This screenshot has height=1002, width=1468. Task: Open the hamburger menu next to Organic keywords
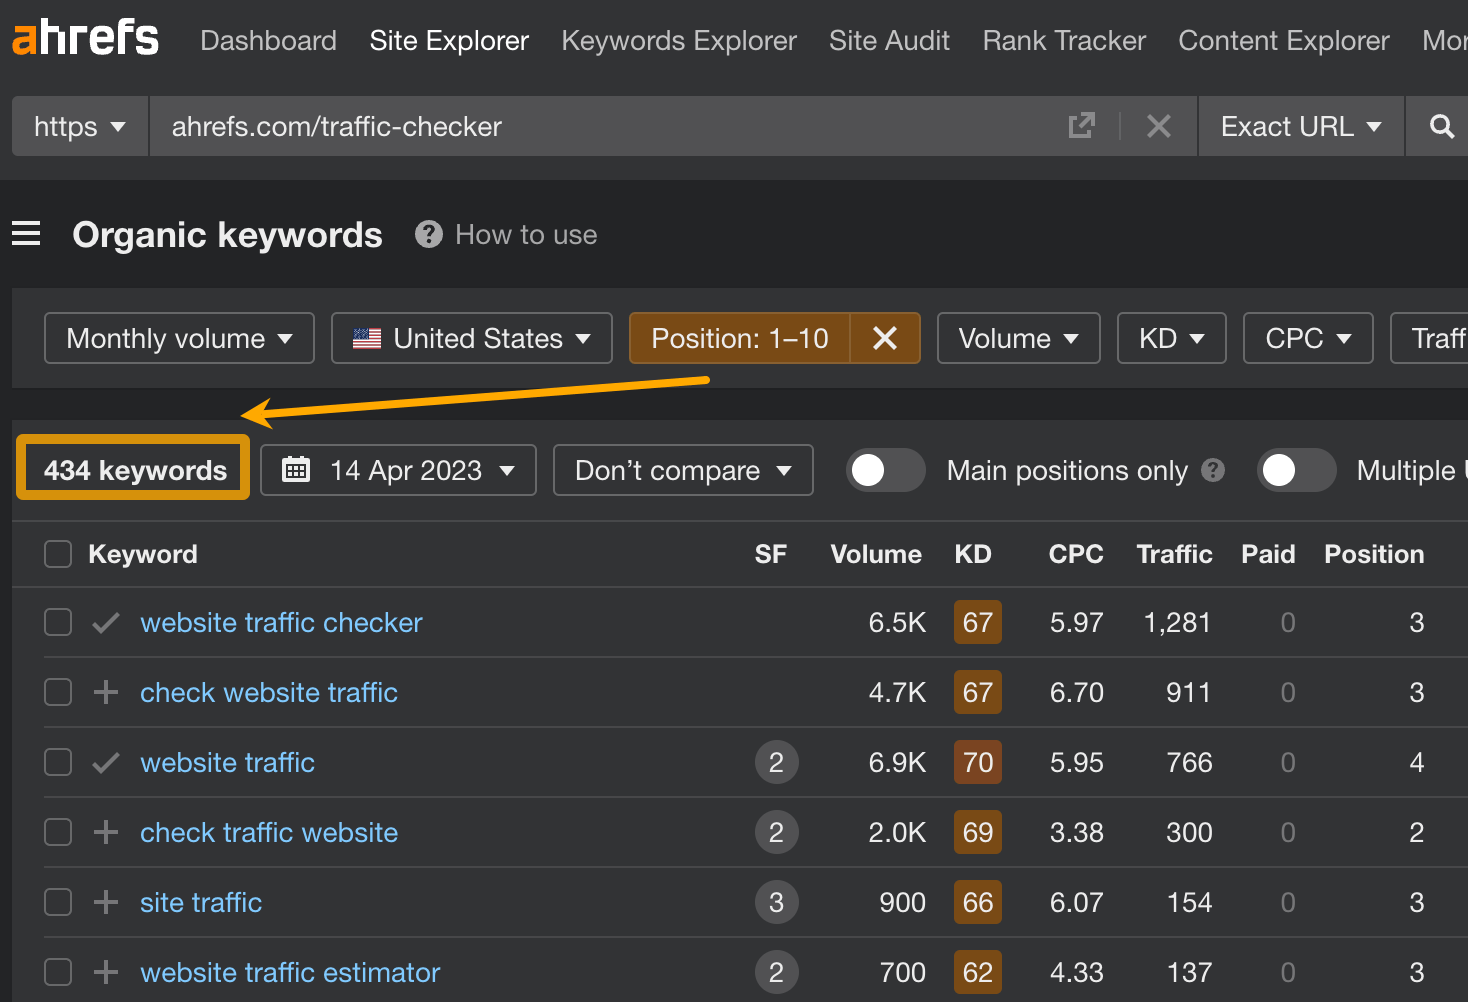point(26,233)
